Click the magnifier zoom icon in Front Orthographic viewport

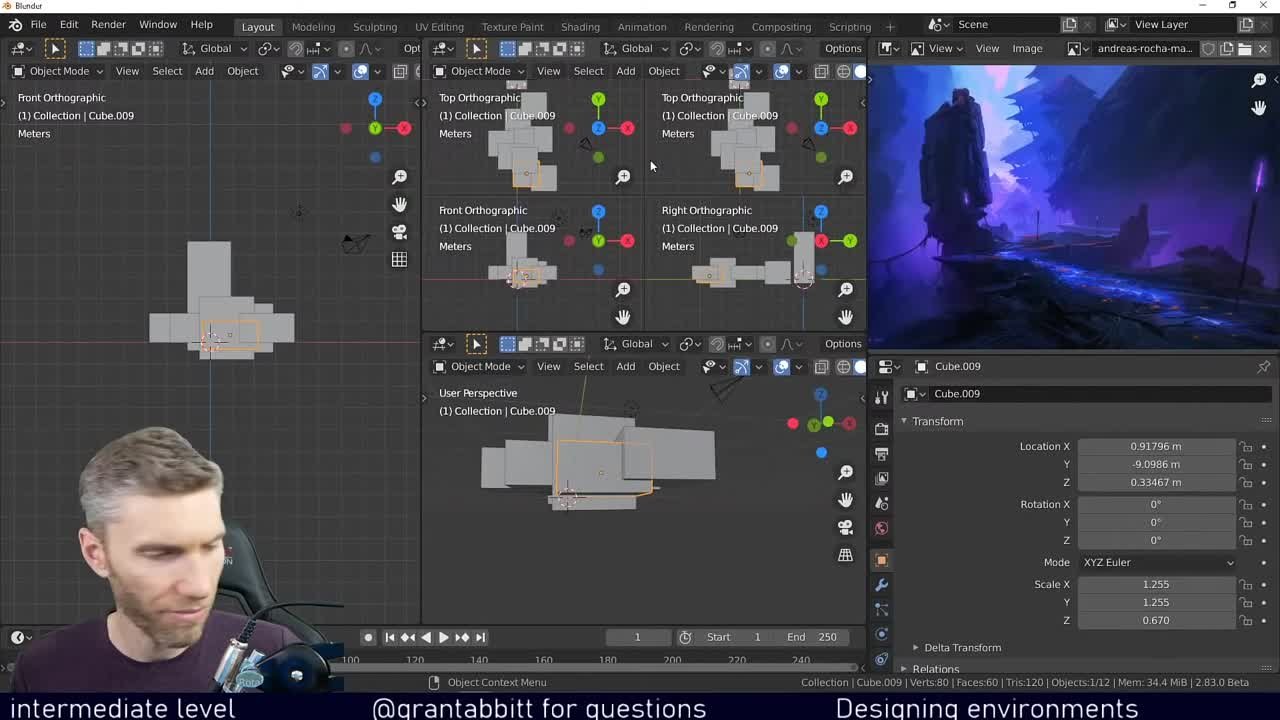click(400, 176)
